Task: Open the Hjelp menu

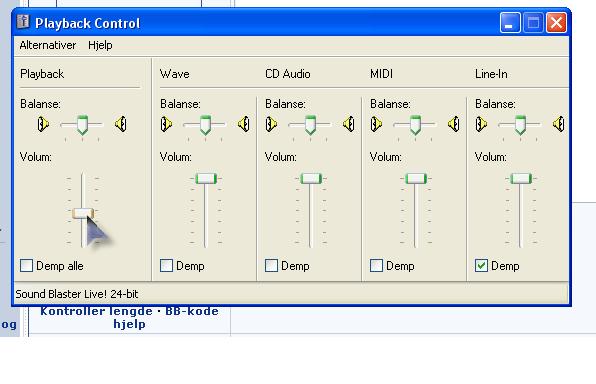Action: tap(100, 45)
